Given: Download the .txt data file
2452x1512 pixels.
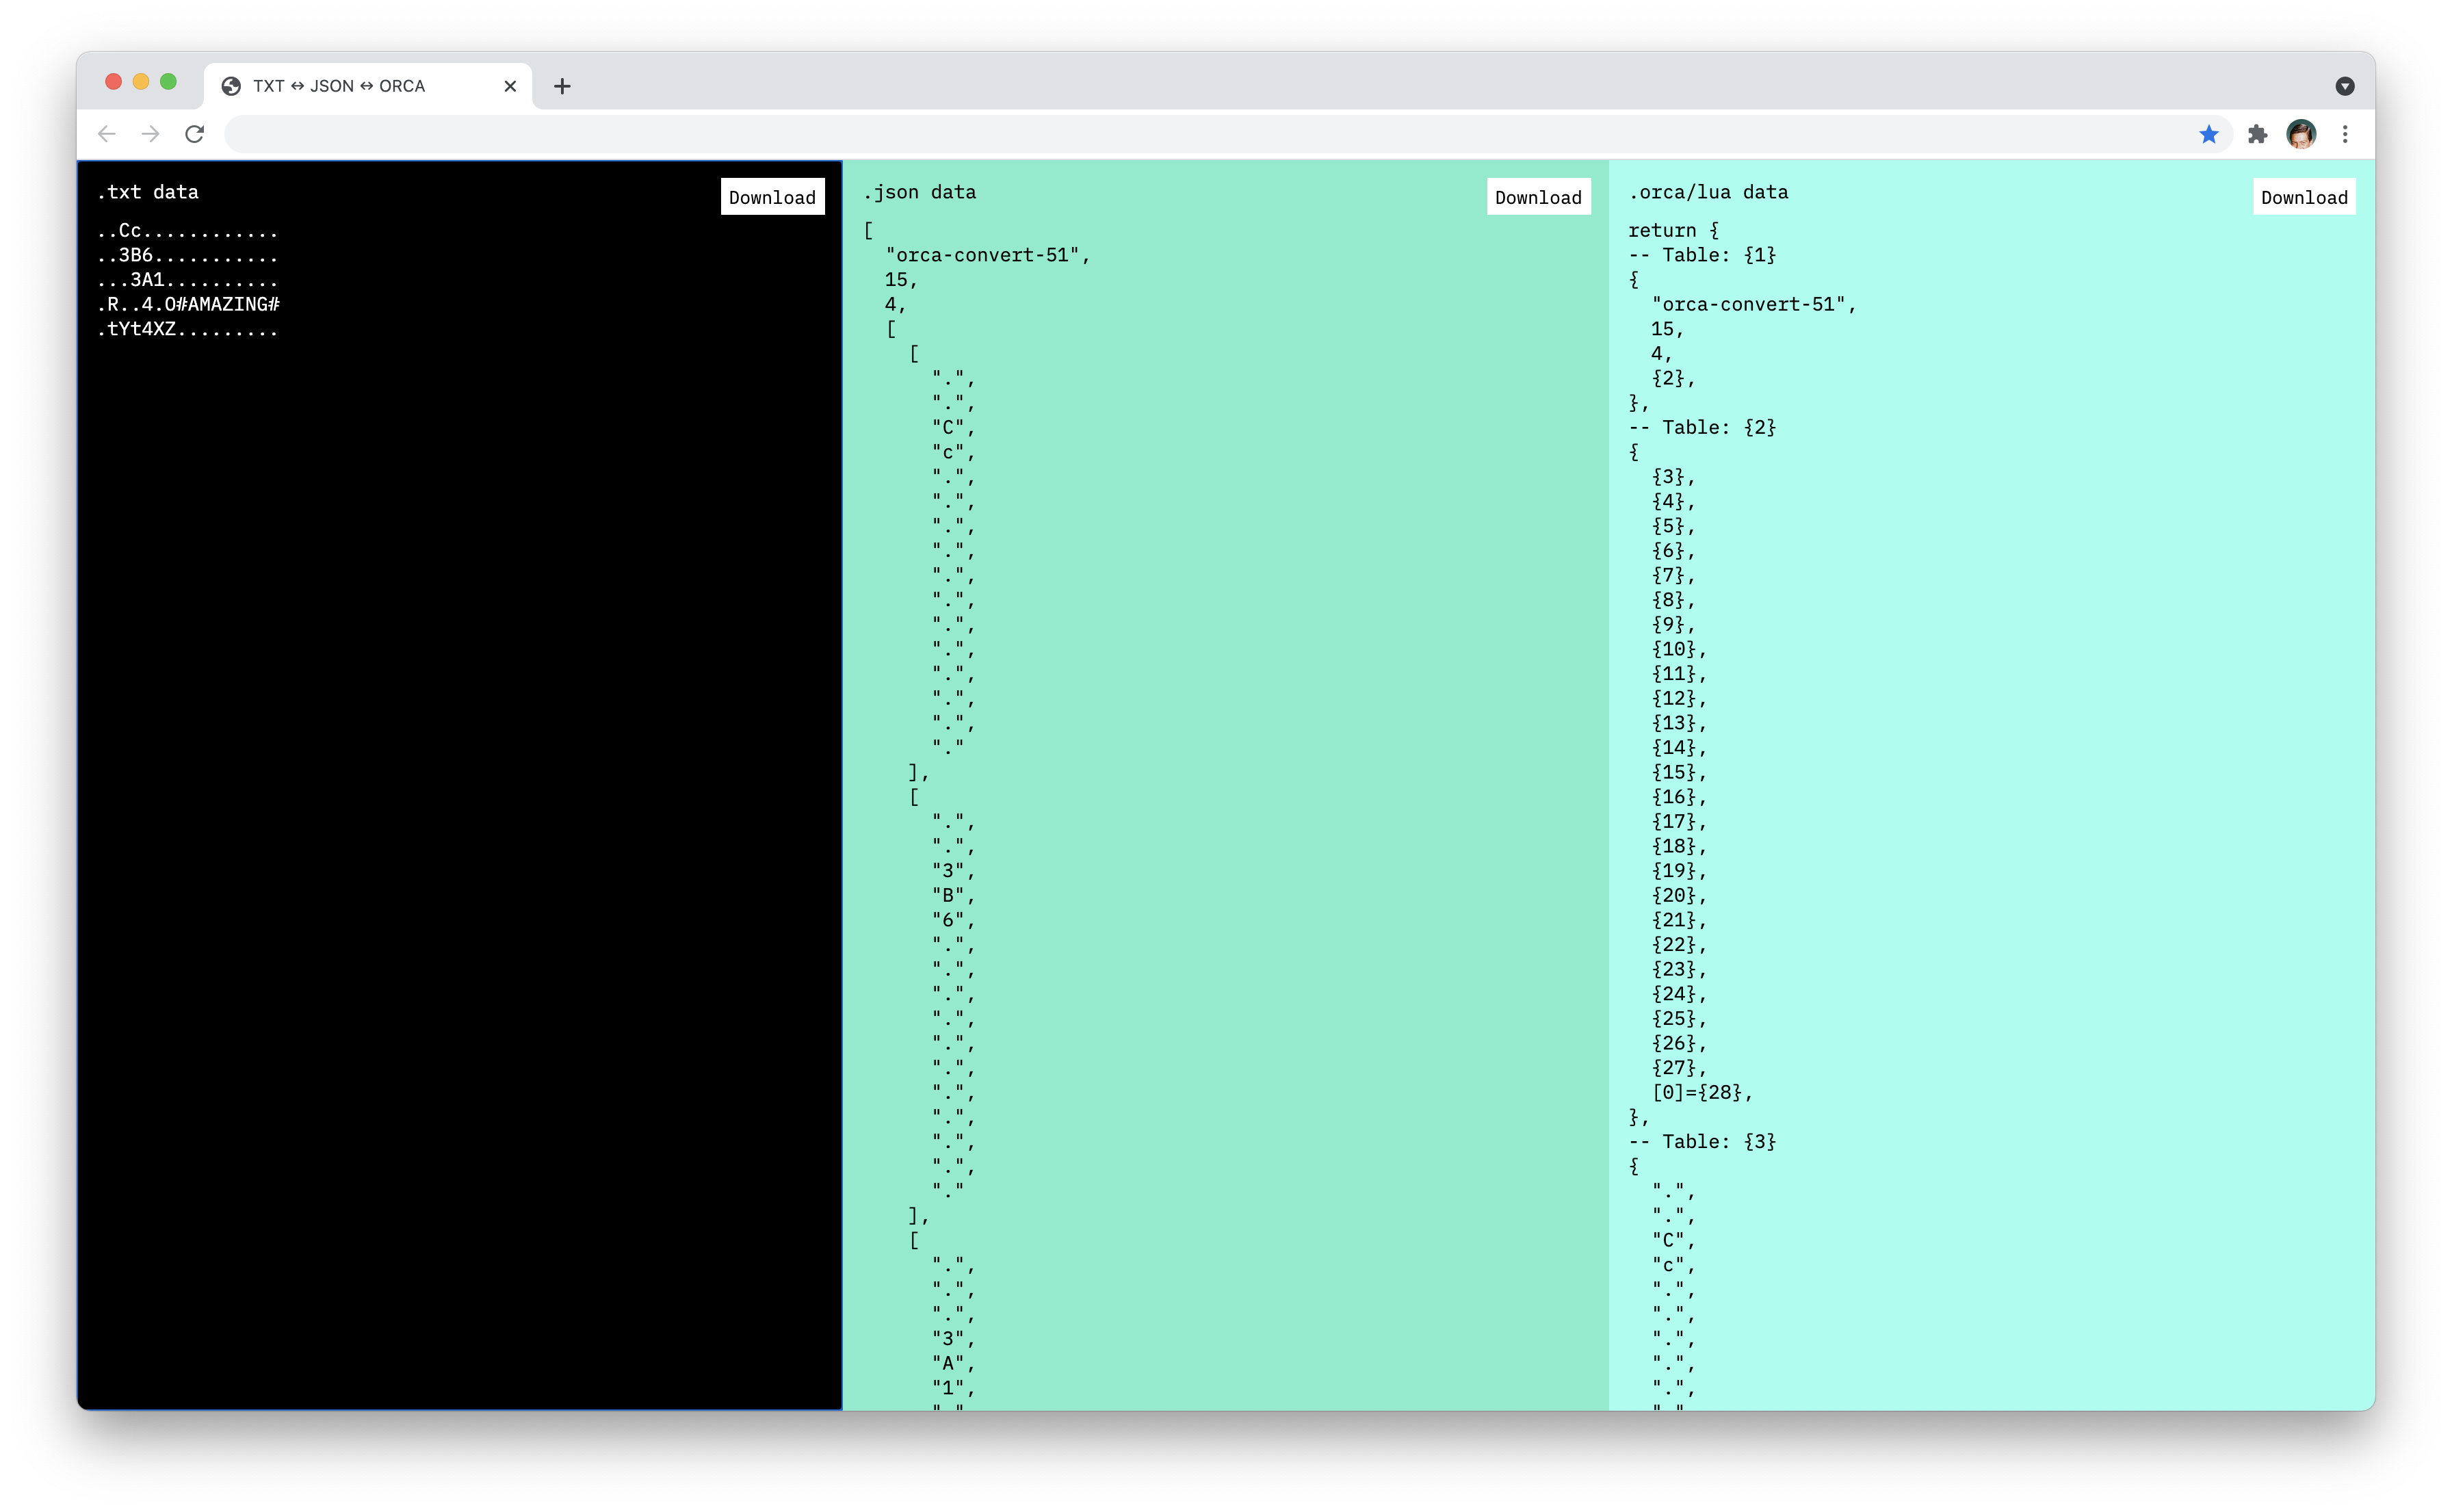Looking at the screenshot, I should pyautogui.click(x=772, y=196).
